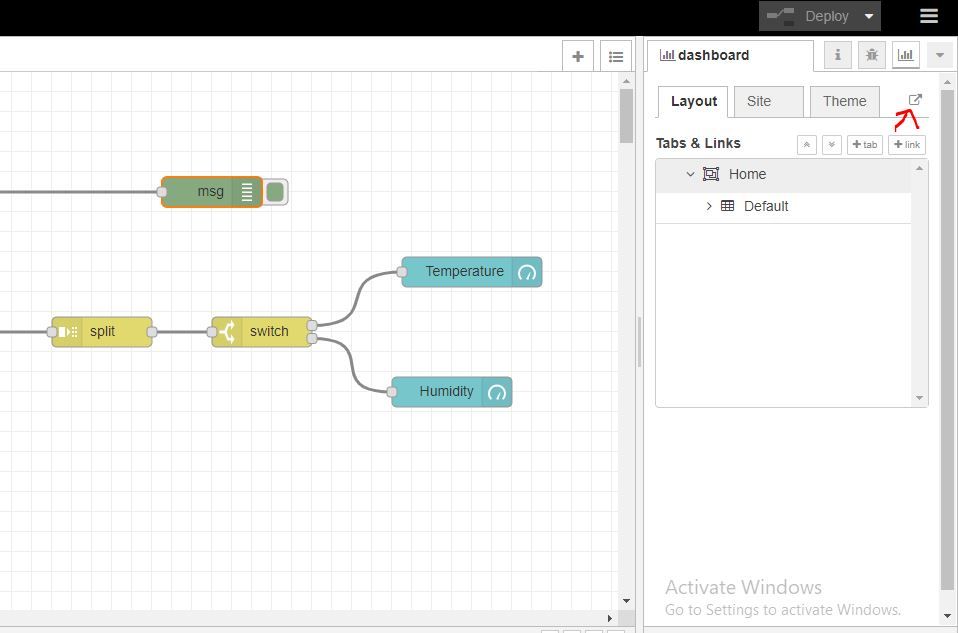Collapse the Home tab tree item

[690, 174]
